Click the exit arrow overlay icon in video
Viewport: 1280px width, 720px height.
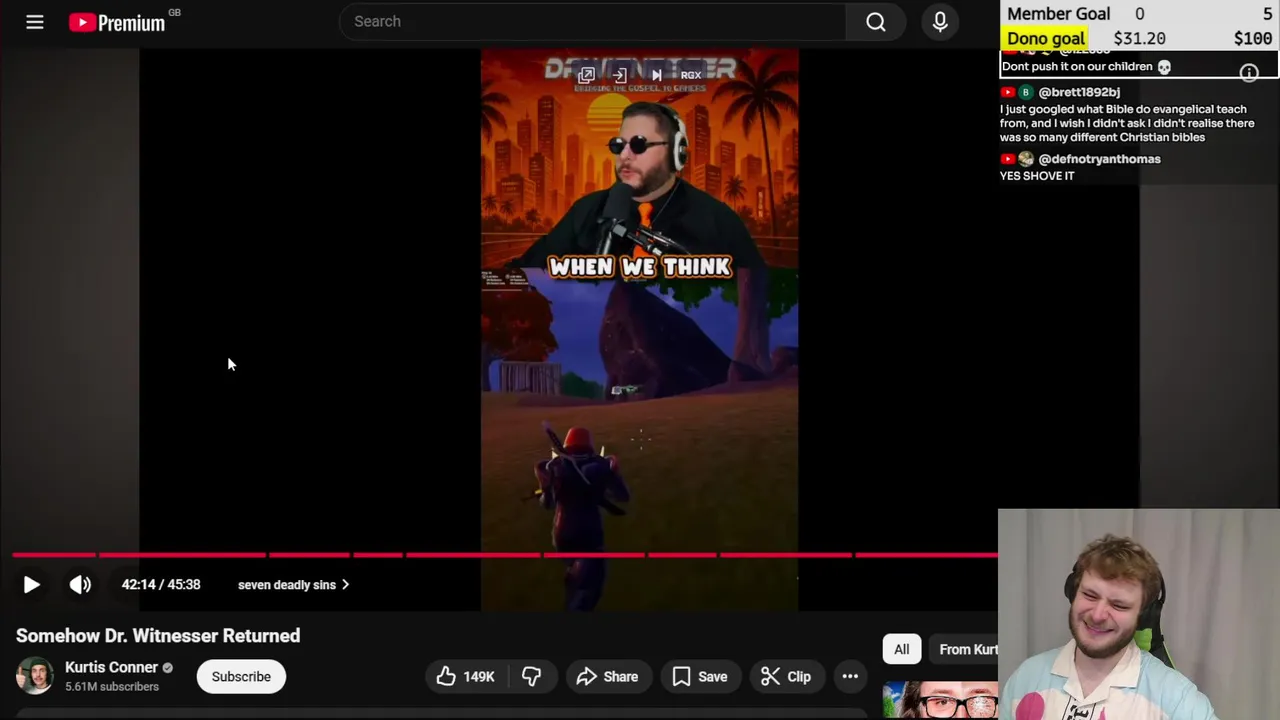pyautogui.click(x=620, y=75)
